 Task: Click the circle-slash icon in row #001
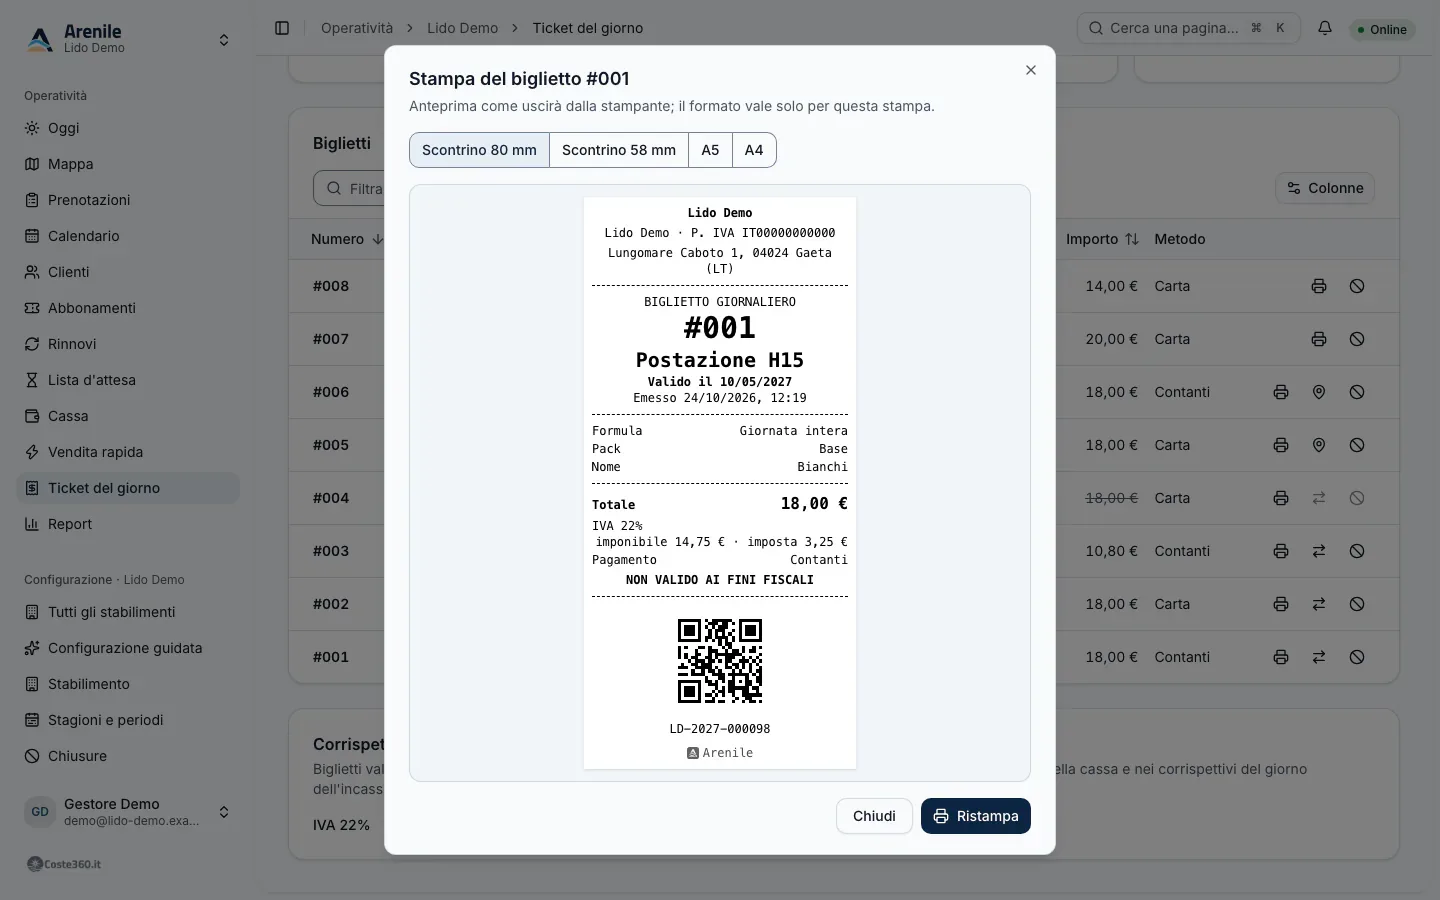(x=1357, y=657)
